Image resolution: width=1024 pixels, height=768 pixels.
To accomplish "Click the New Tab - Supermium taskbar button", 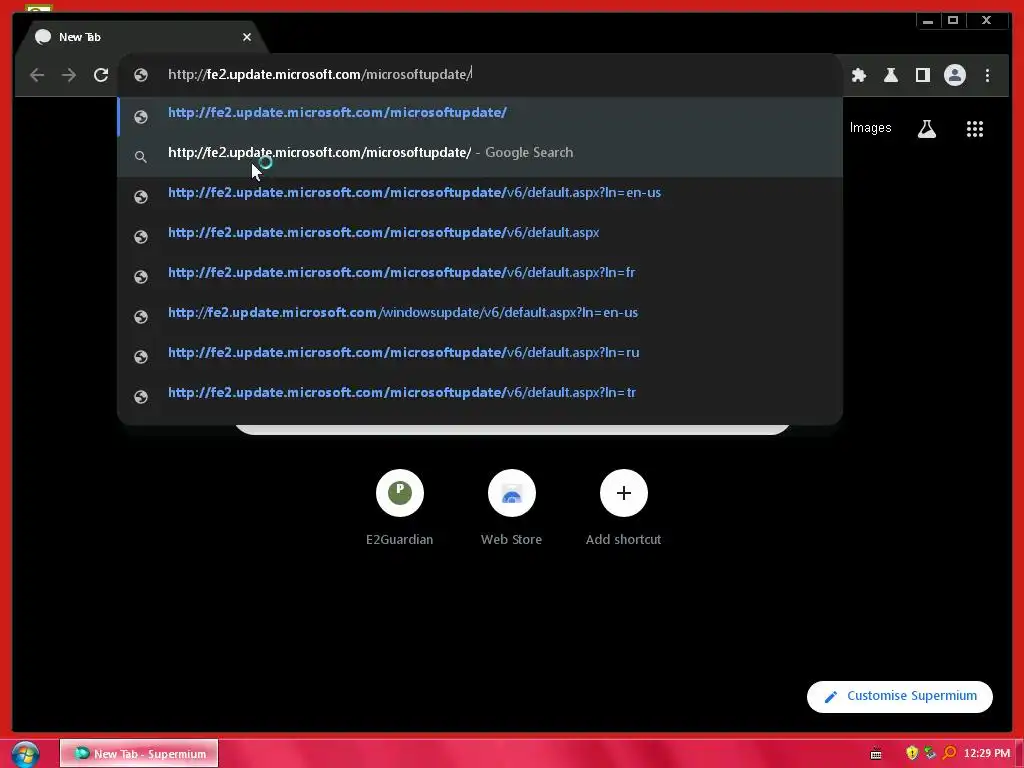I will [x=139, y=754].
